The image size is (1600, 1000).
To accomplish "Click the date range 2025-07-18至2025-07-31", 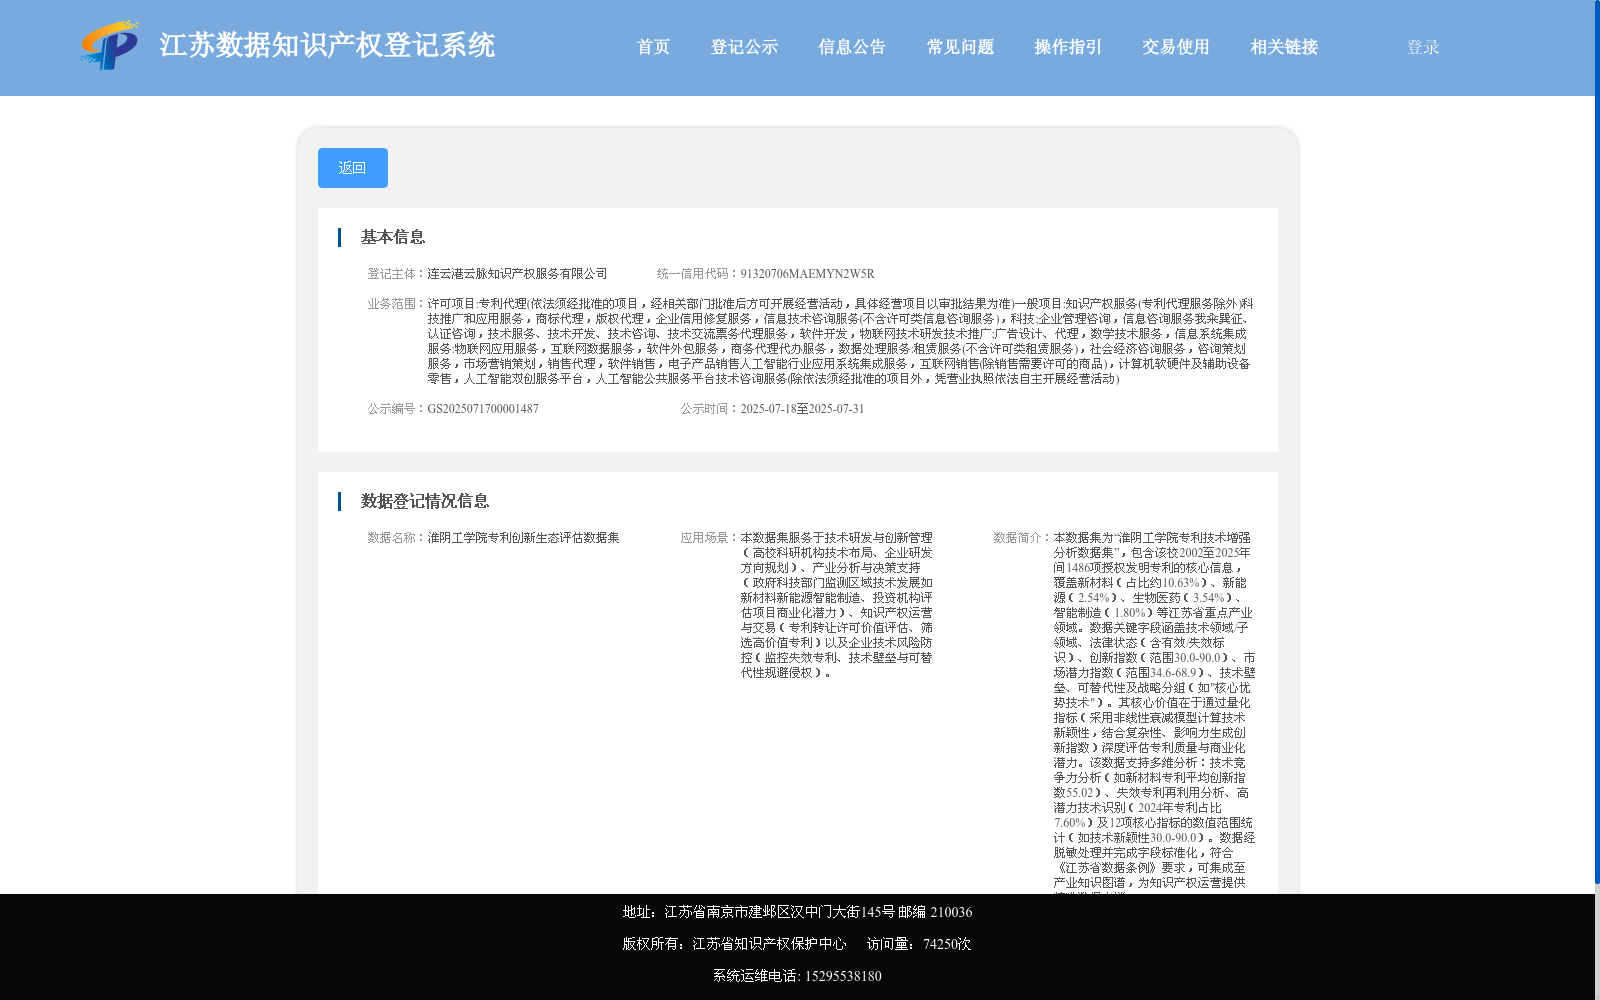I will coord(802,409).
